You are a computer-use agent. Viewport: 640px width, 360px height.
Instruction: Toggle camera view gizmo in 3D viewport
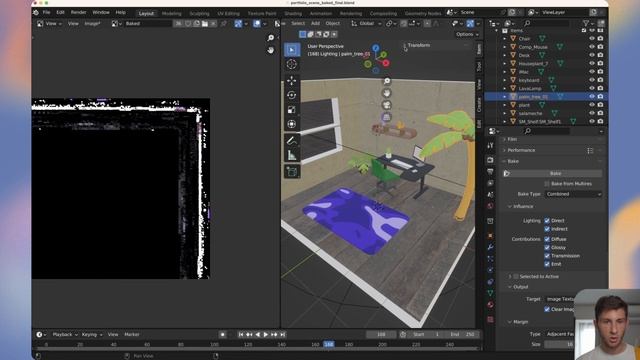click(387, 105)
